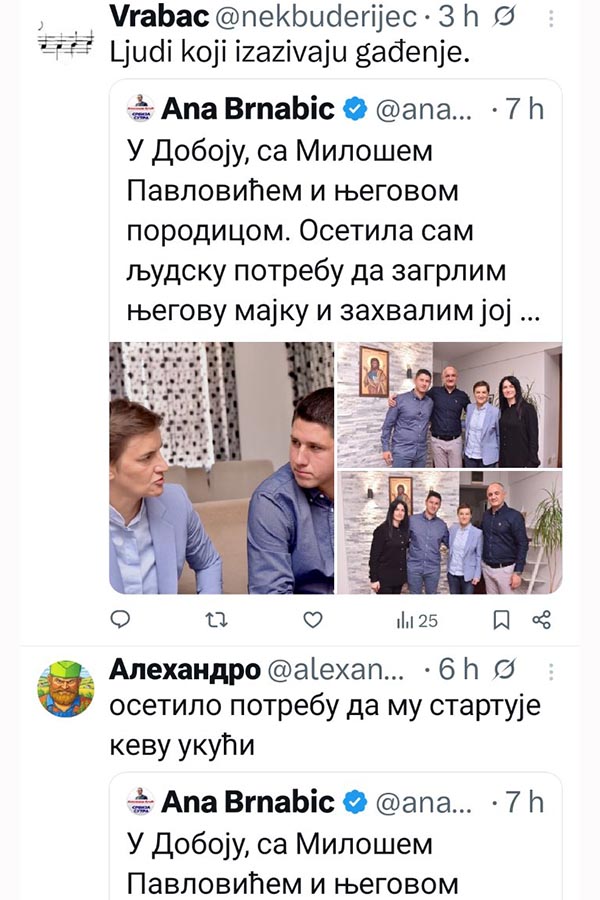Open more options on Алехандро's tweet
This screenshot has height=900, width=600.
551,671
